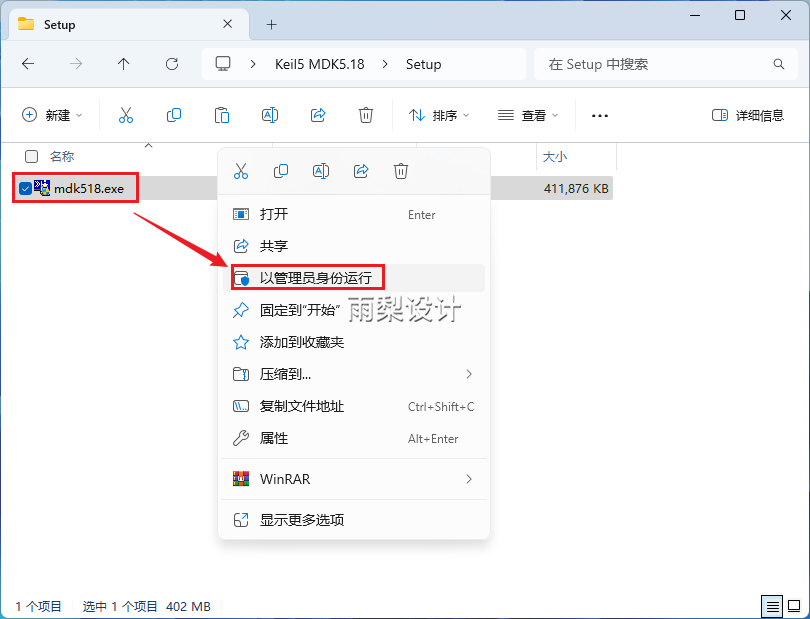This screenshot has height=619, width=810.
Task: Switch to large icons view in status bar
Action: click(x=795, y=606)
